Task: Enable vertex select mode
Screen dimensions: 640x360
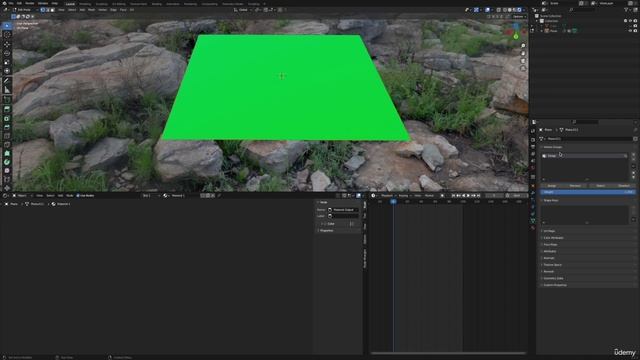Action: click(x=42, y=10)
